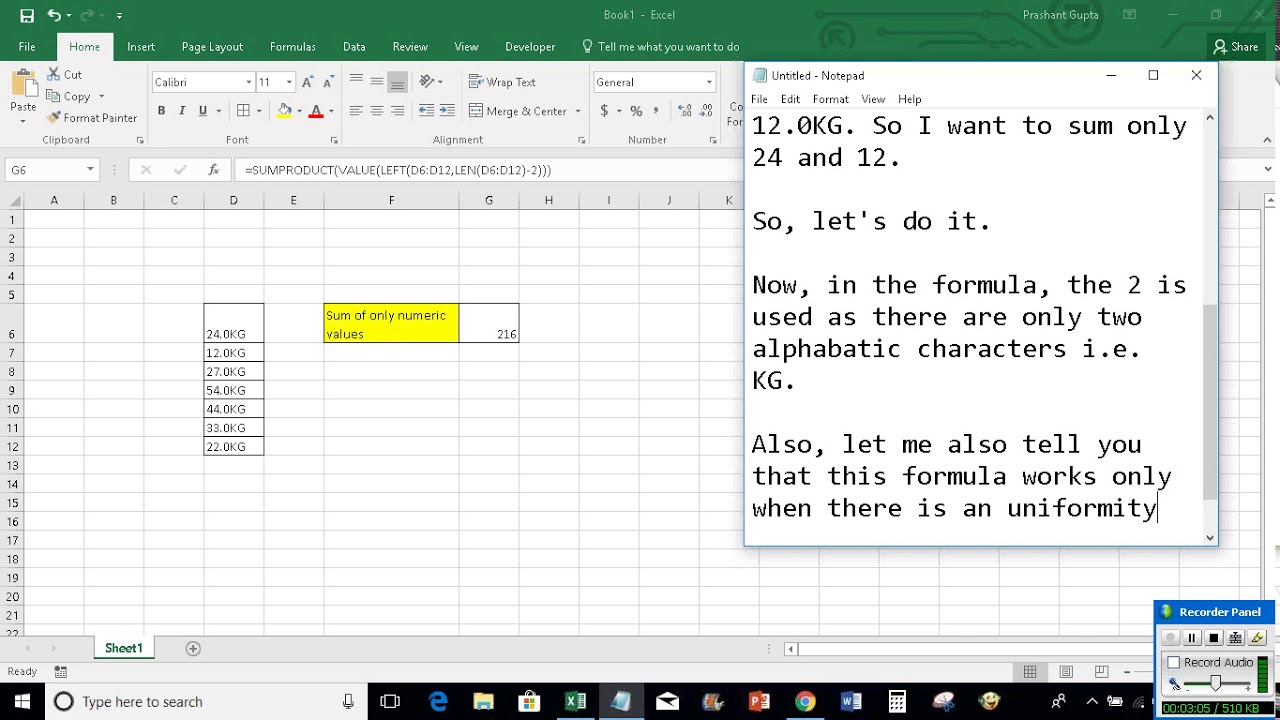Click the Share button in Excel
Screen dimensions: 1280x720
tap(1235, 47)
